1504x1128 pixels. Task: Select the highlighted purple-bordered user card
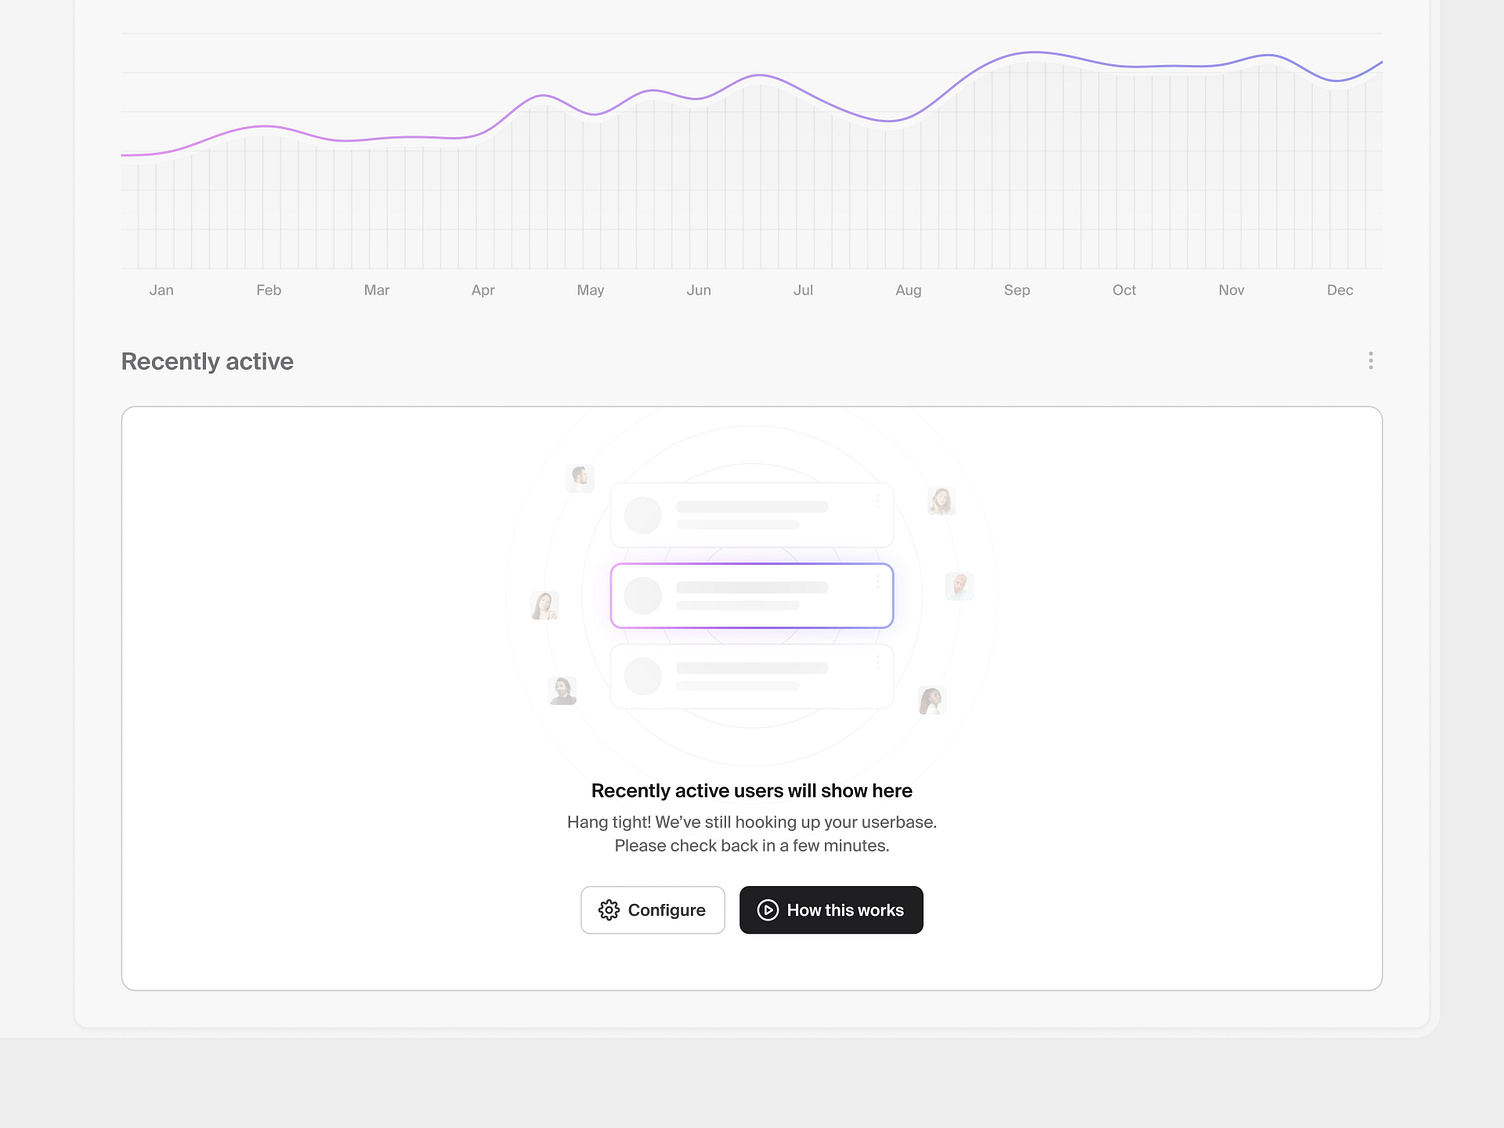click(x=752, y=595)
